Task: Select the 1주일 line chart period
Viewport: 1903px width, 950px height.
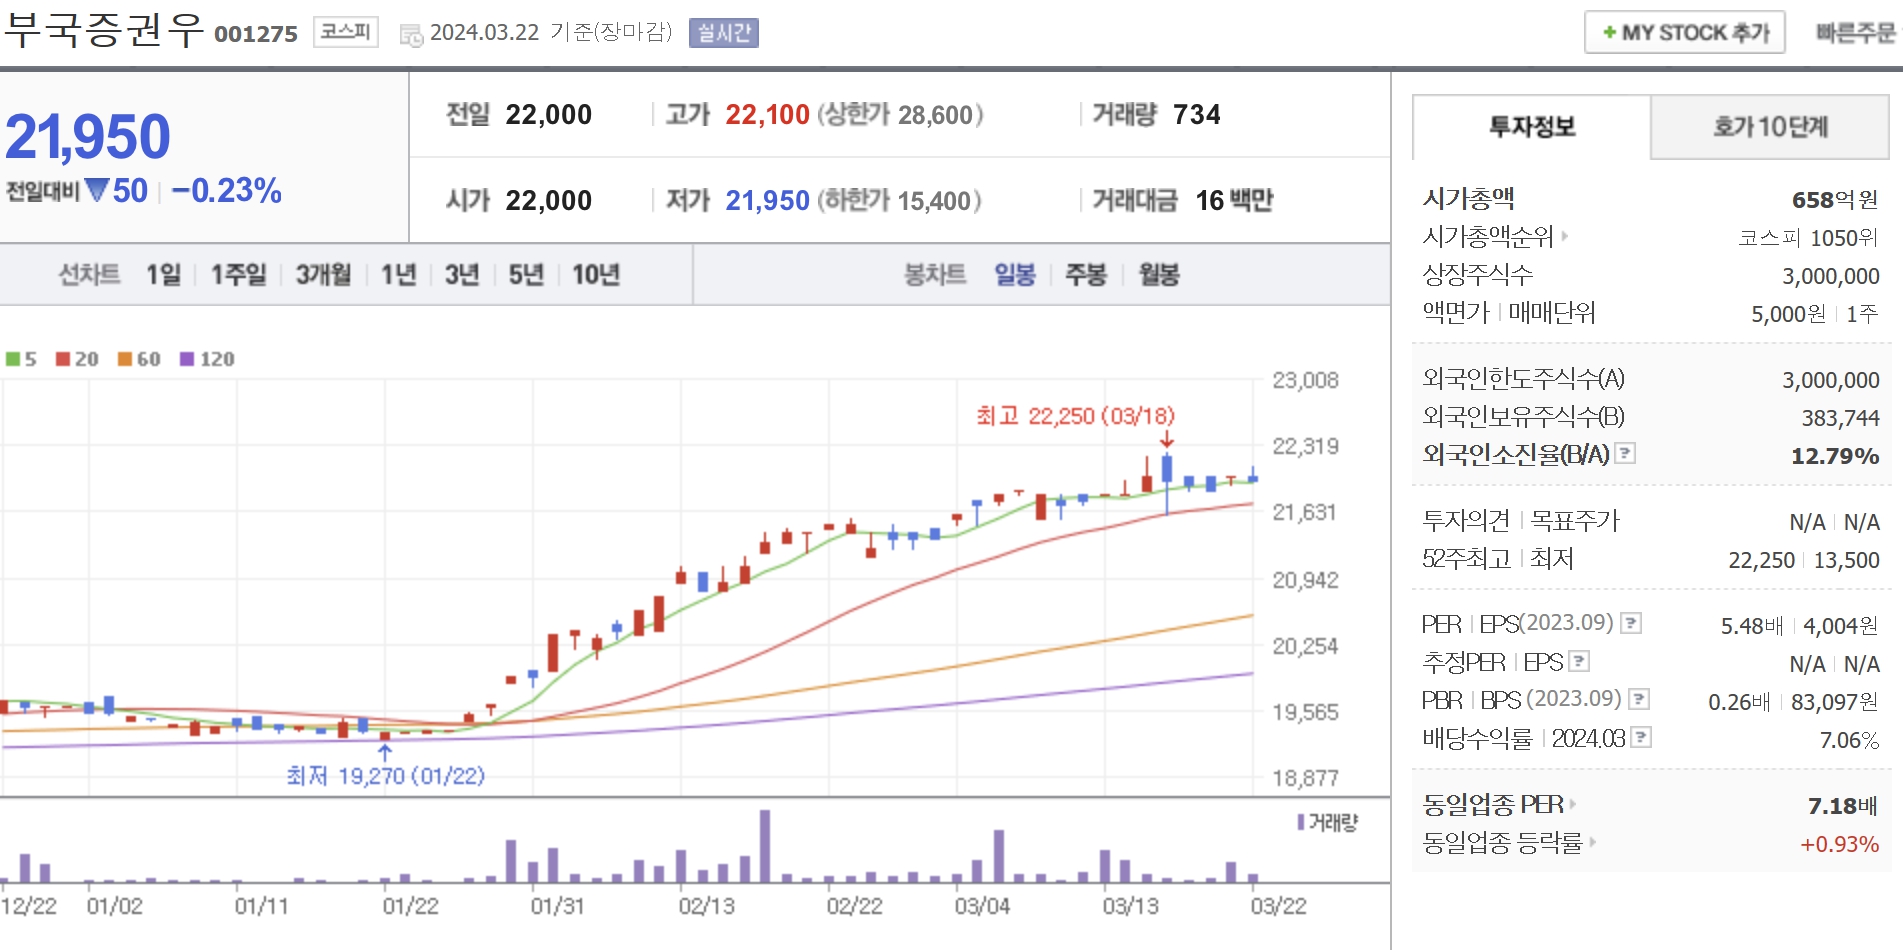Action: pos(239,274)
